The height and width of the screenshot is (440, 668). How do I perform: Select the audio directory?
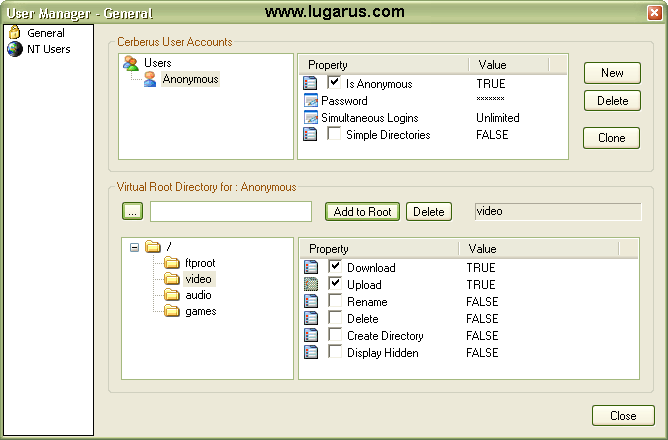tap(198, 295)
